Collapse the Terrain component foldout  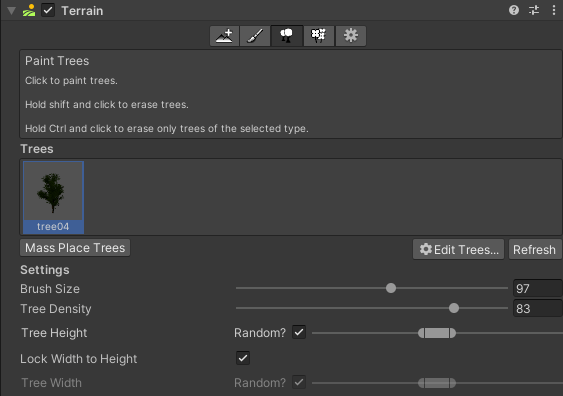11,11
